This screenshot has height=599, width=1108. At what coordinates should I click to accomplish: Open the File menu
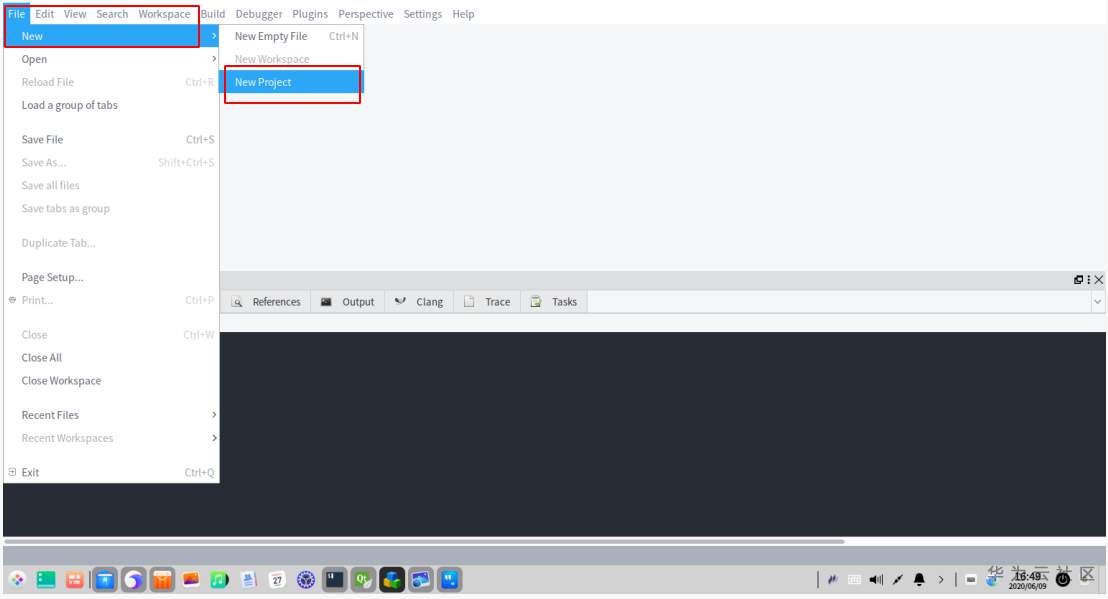[x=17, y=14]
